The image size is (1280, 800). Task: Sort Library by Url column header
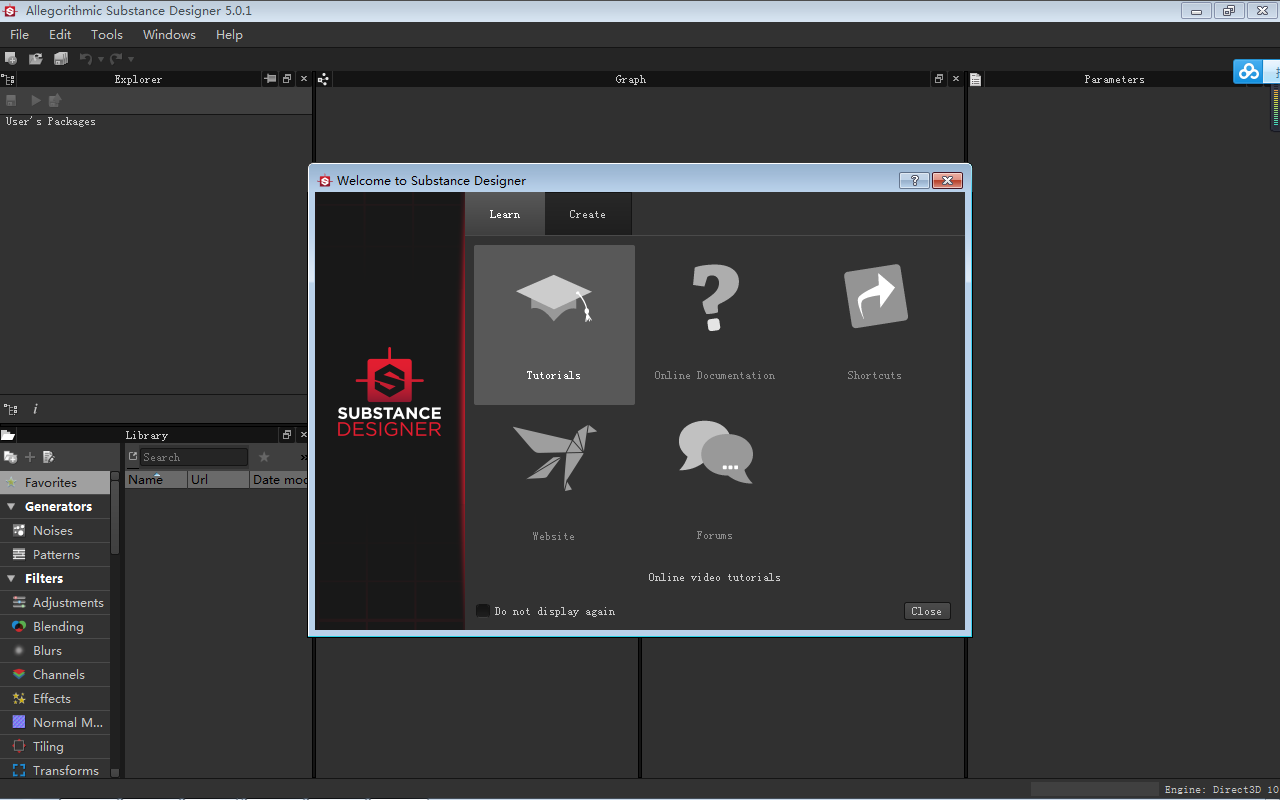coord(218,480)
